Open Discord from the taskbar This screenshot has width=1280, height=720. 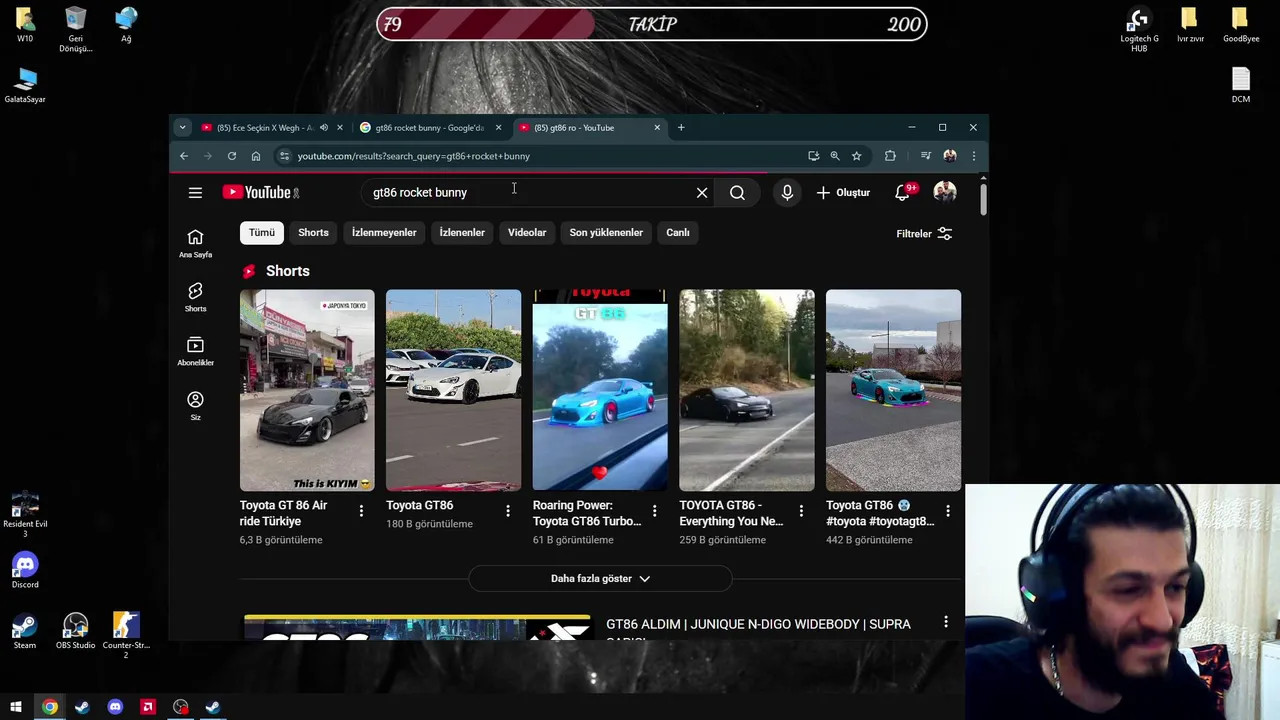[x=115, y=707]
